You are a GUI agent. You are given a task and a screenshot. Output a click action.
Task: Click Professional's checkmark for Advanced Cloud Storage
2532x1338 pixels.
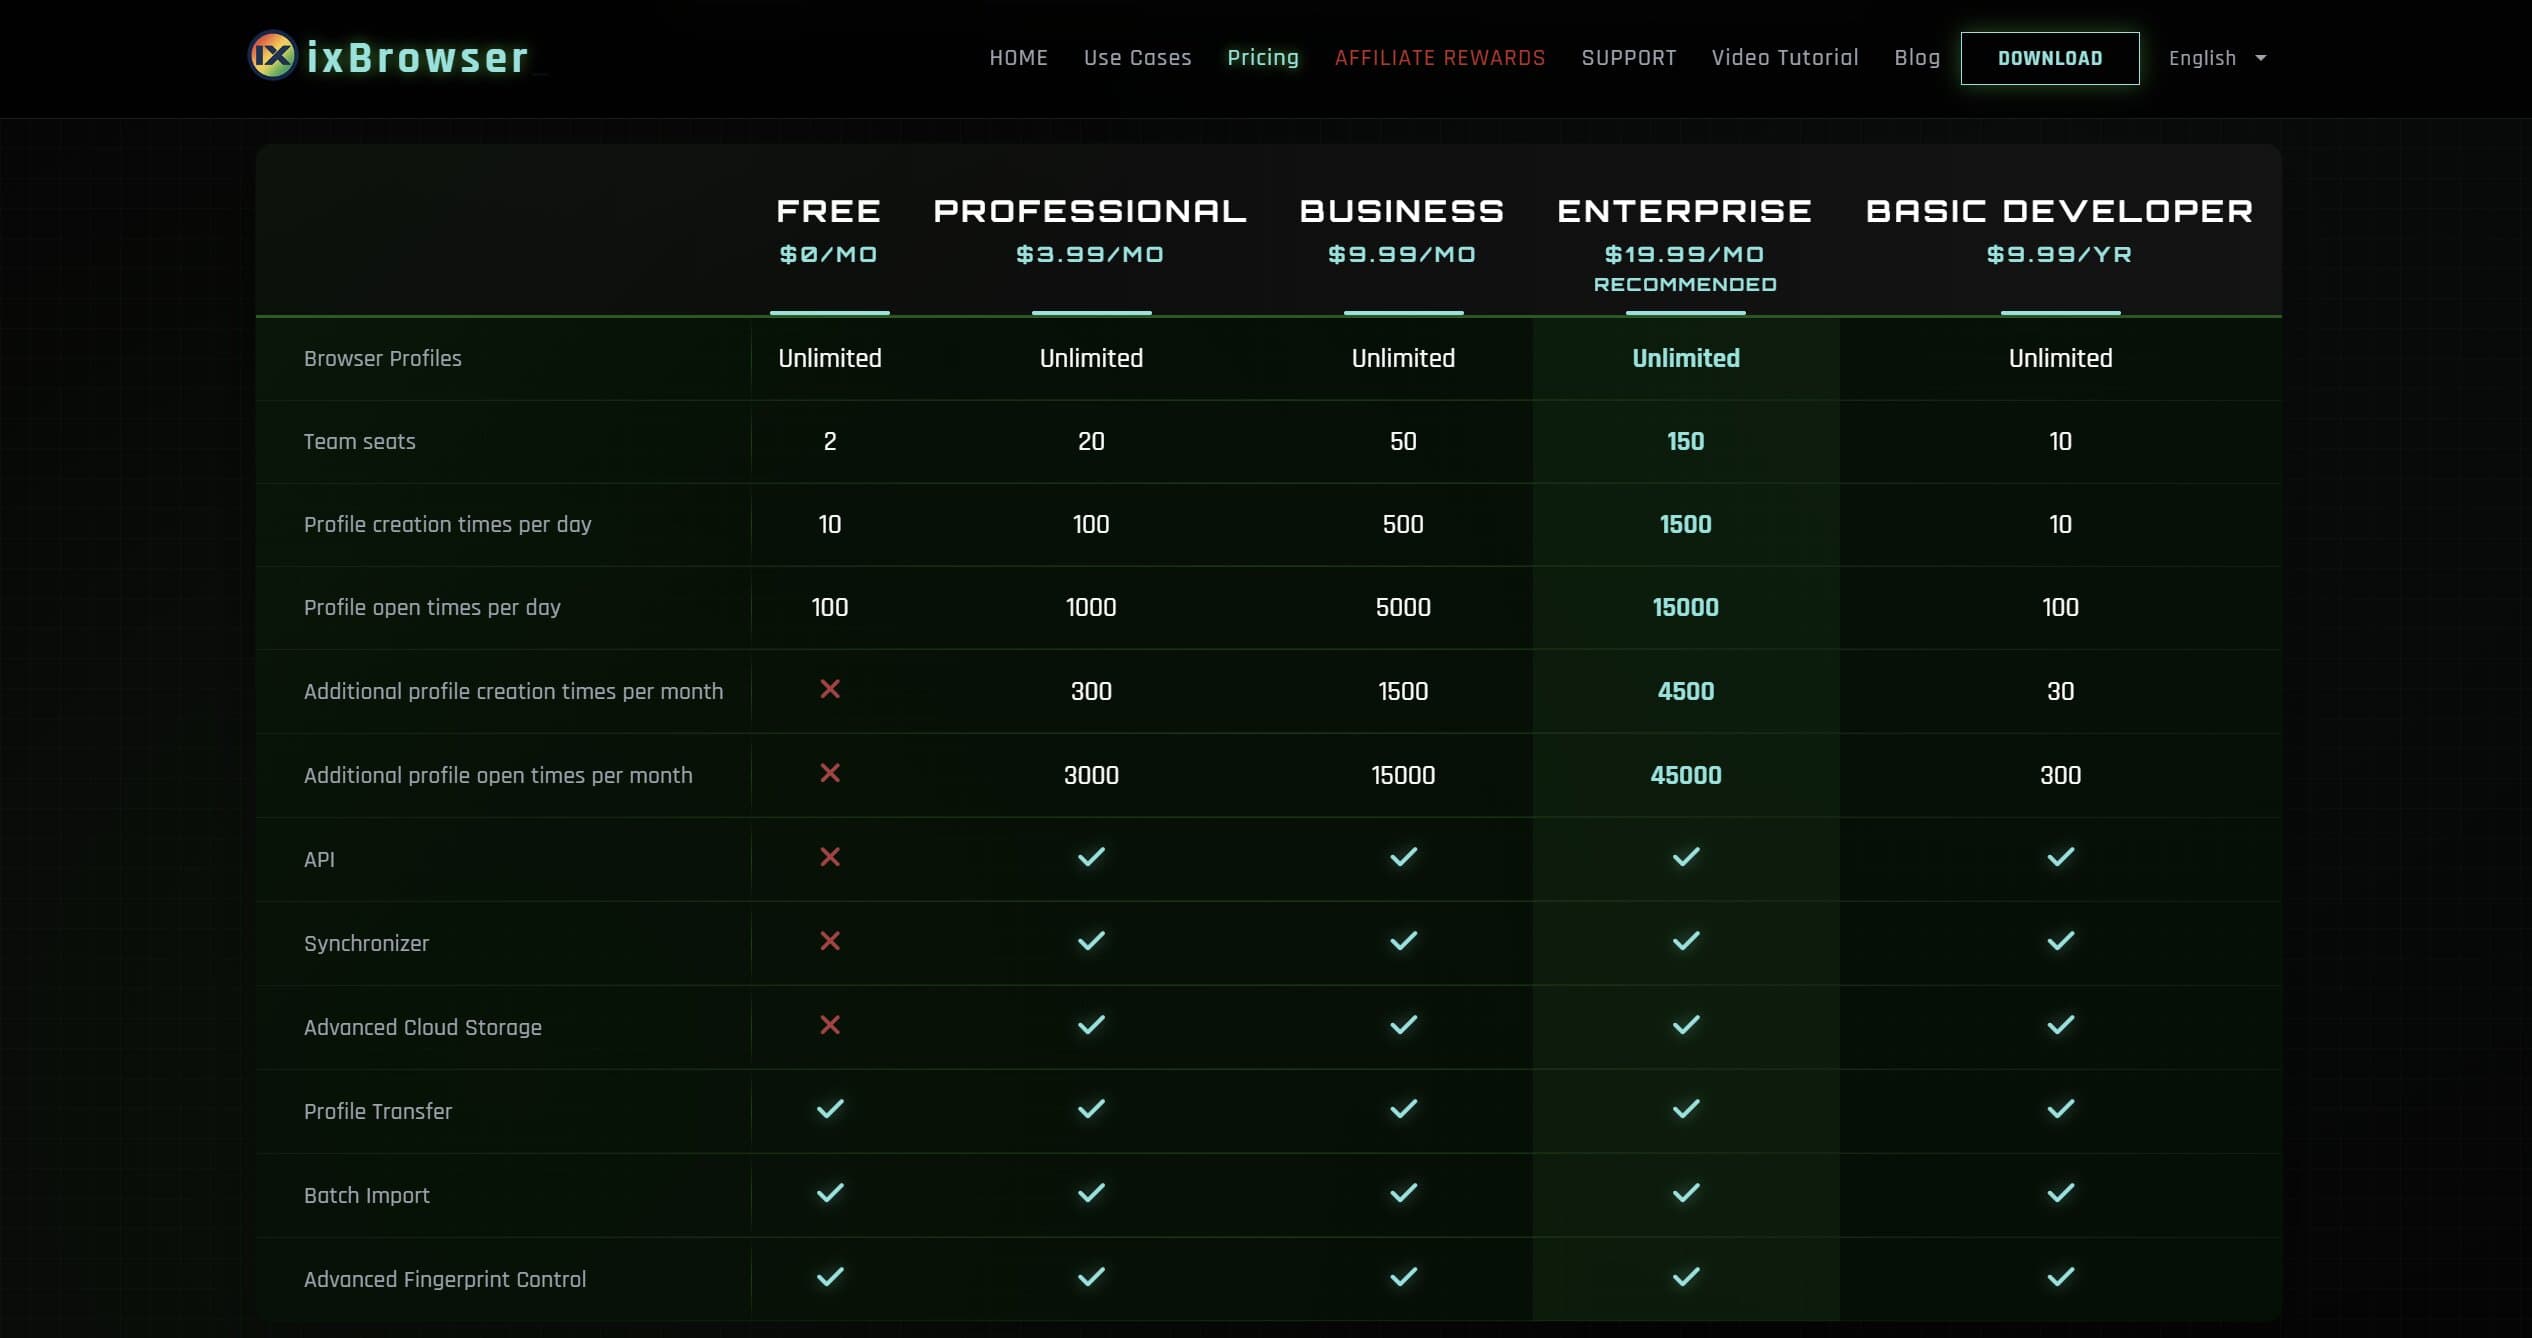point(1091,1025)
